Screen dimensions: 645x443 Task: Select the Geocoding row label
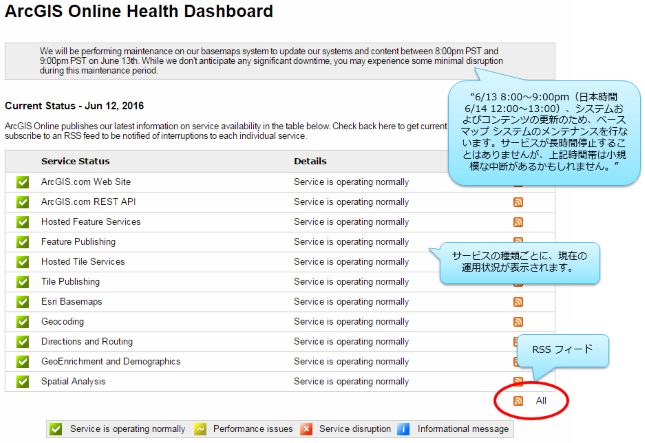click(63, 322)
